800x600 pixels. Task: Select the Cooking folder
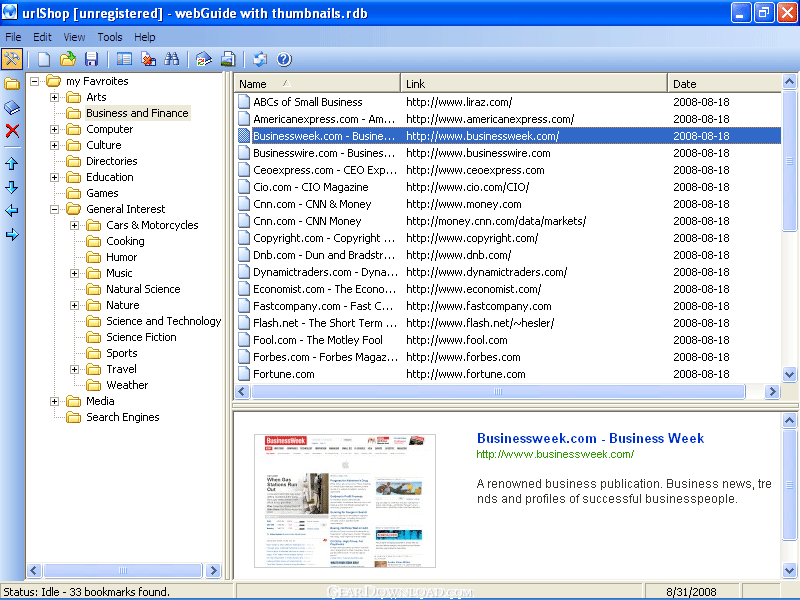125,241
